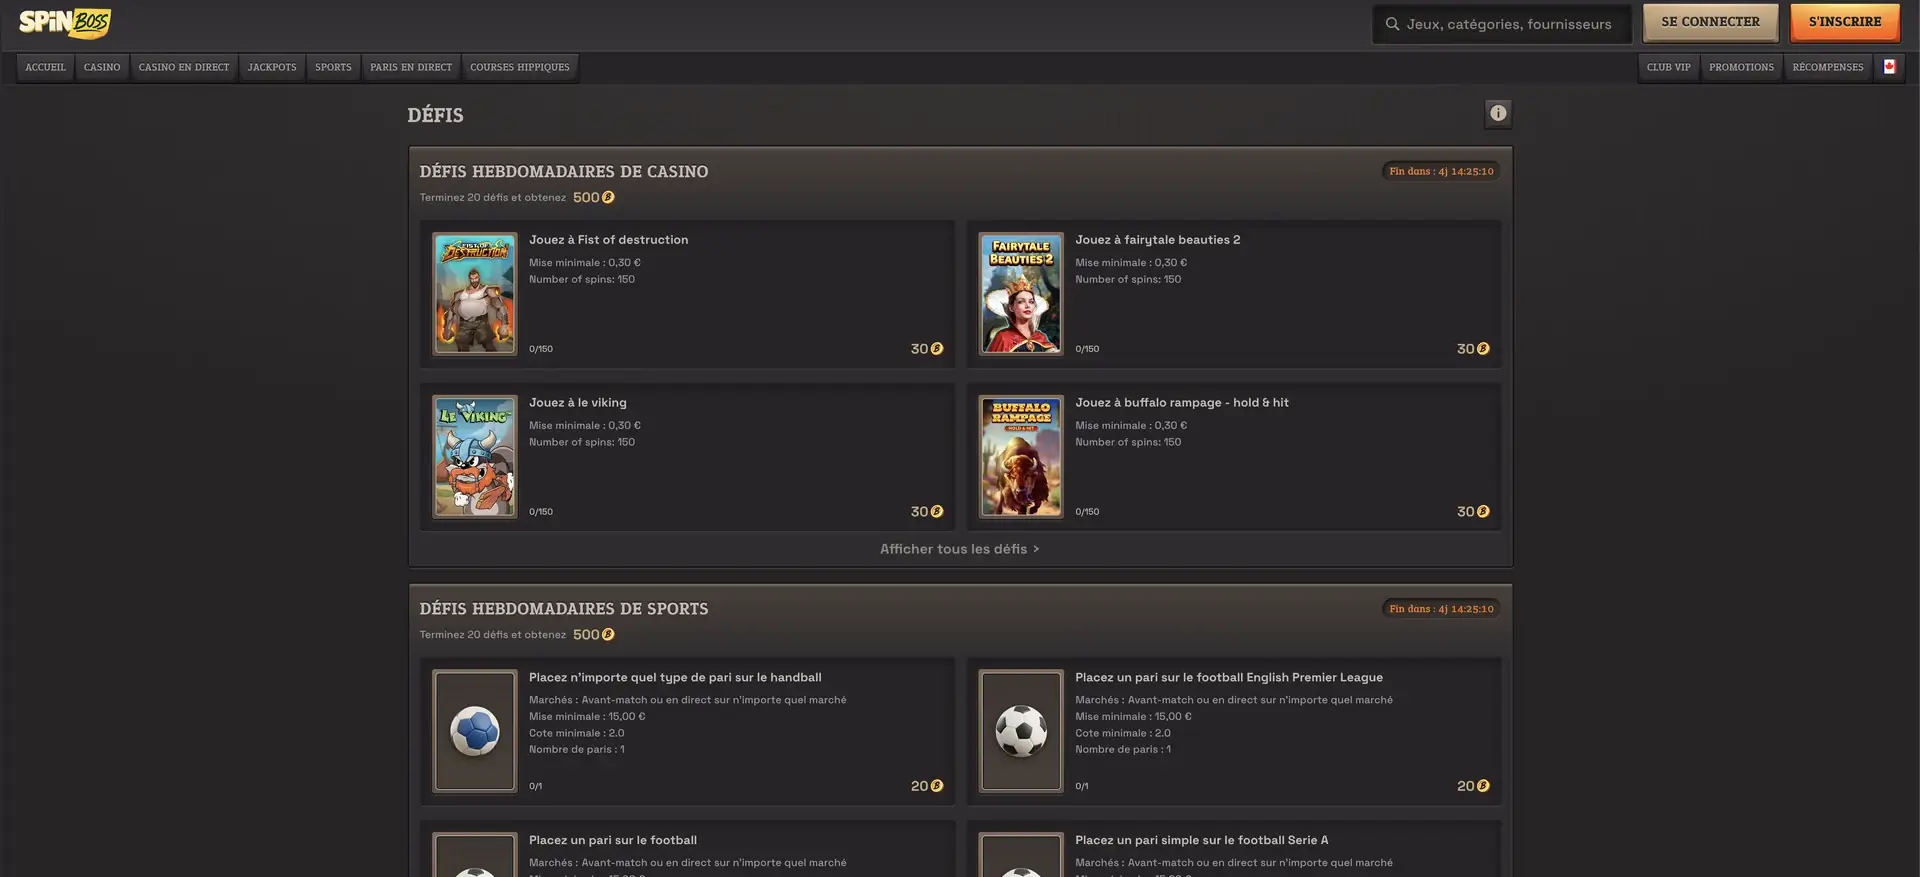Viewport: 1920px width, 877px height.
Task: Click the sports challenges countdown badge
Action: click(x=1441, y=609)
